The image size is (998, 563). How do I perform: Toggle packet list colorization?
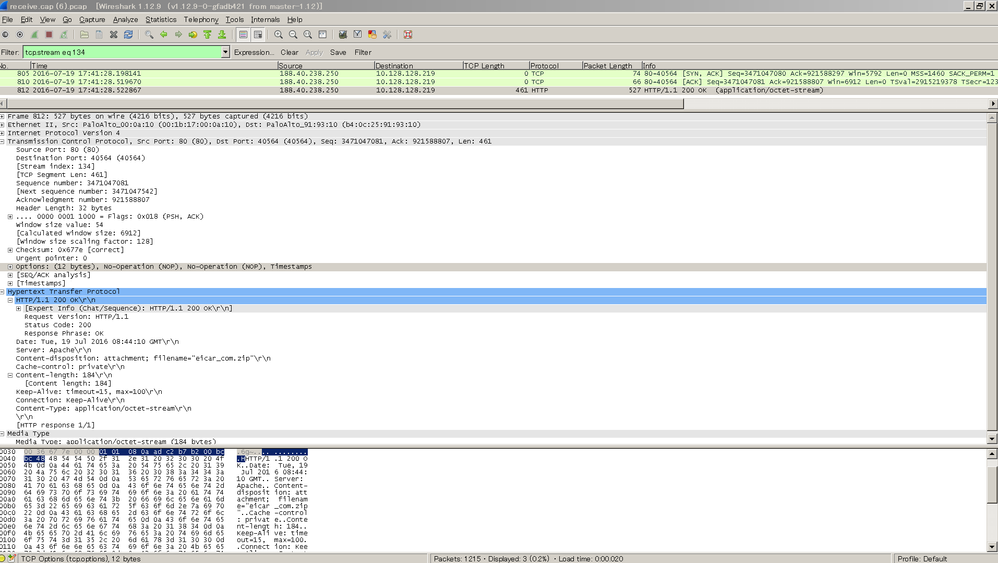click(243, 35)
